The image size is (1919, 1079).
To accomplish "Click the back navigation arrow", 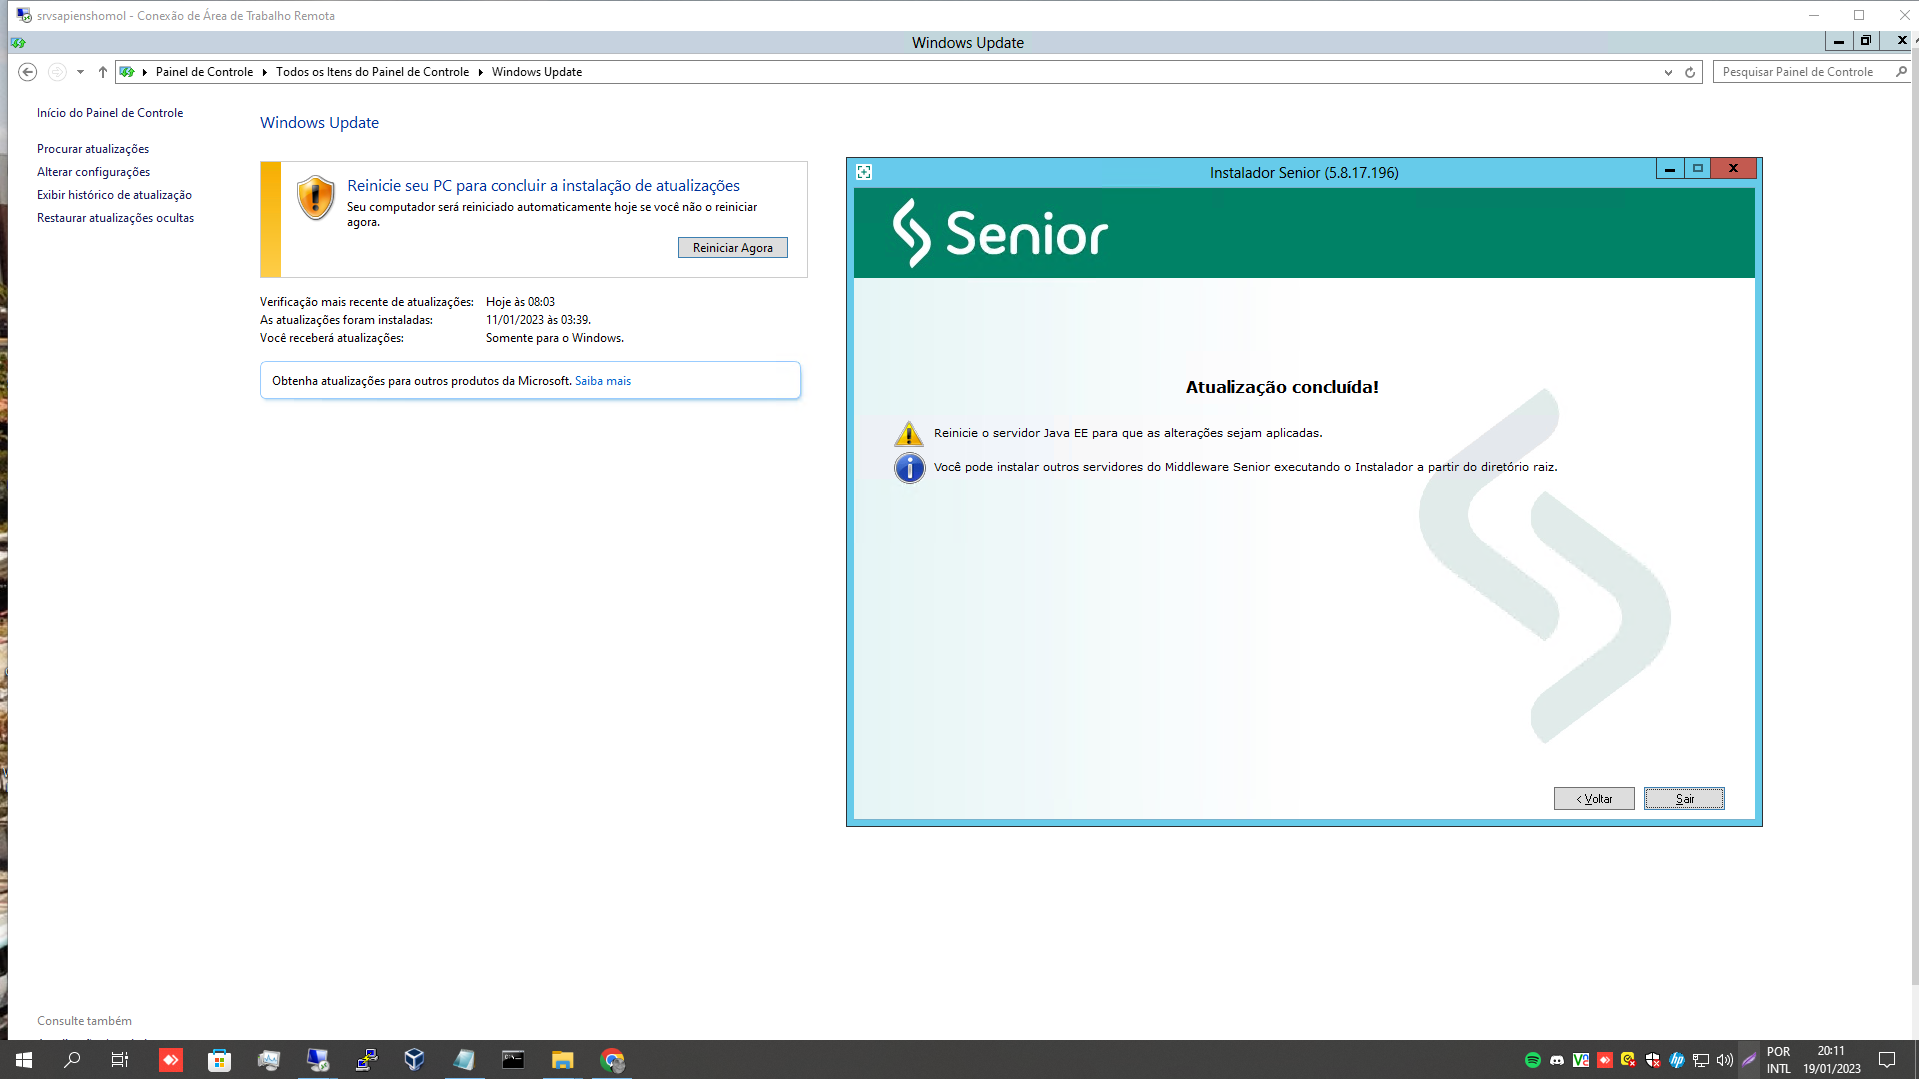I will click(28, 72).
